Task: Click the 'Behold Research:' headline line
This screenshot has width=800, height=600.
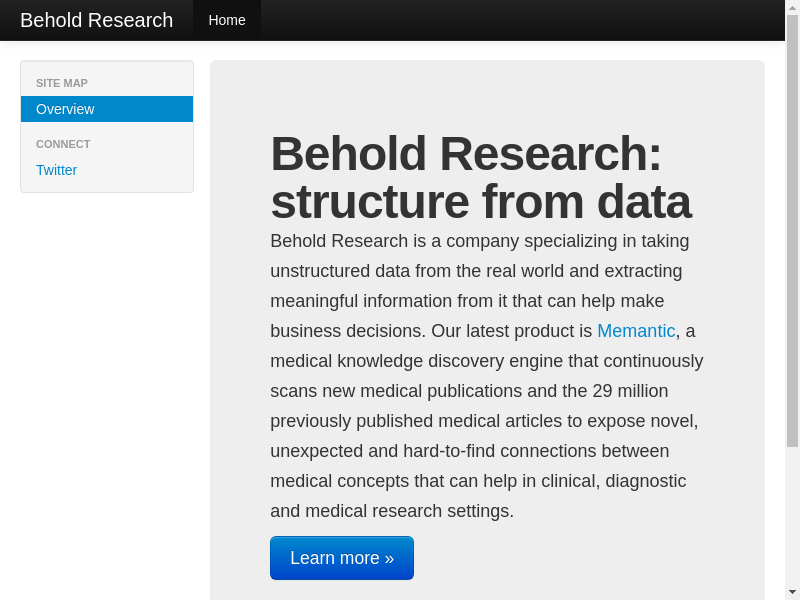Action: [465, 154]
